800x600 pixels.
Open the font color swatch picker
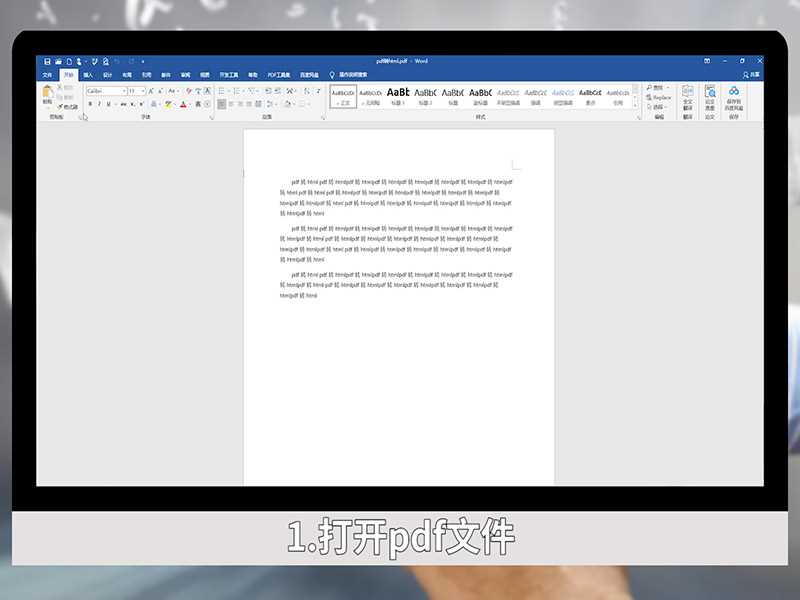click(x=188, y=103)
